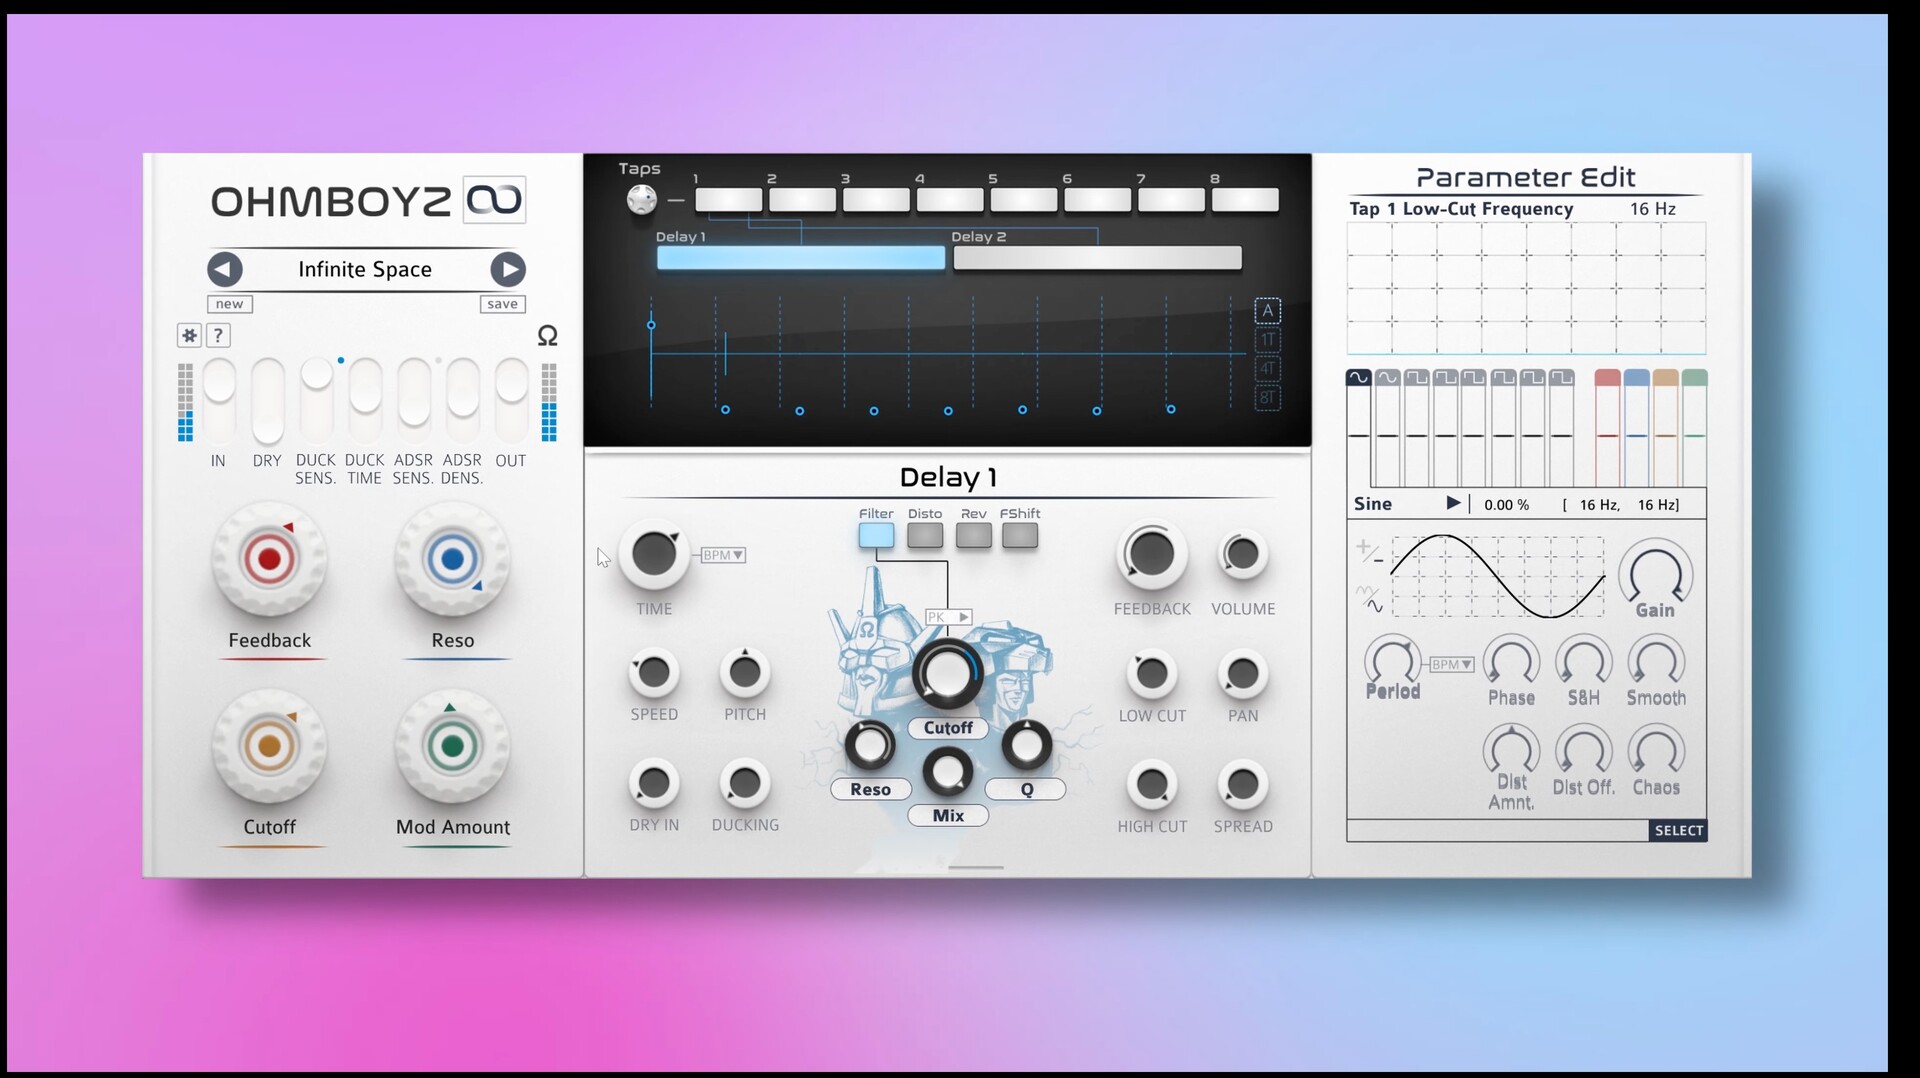
Task: Open the BPM dropdown next to TIME
Action: tap(723, 555)
